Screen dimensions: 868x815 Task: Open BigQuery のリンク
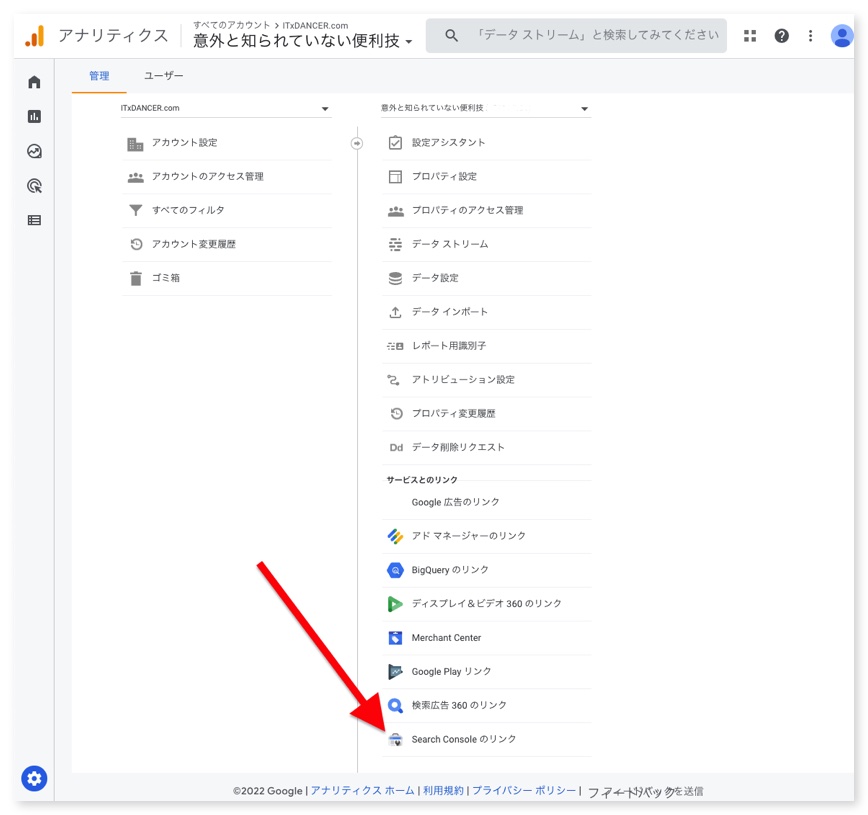pyautogui.click(x=450, y=570)
